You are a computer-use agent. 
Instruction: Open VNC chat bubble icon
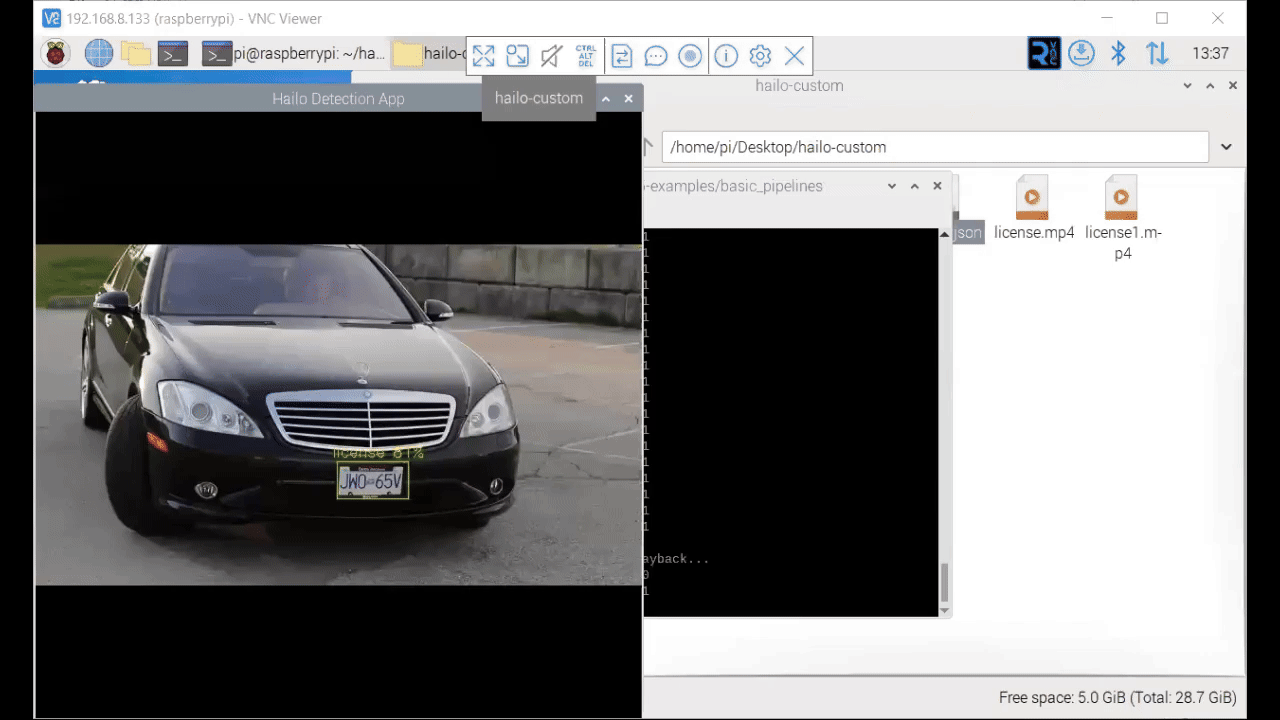coord(655,56)
